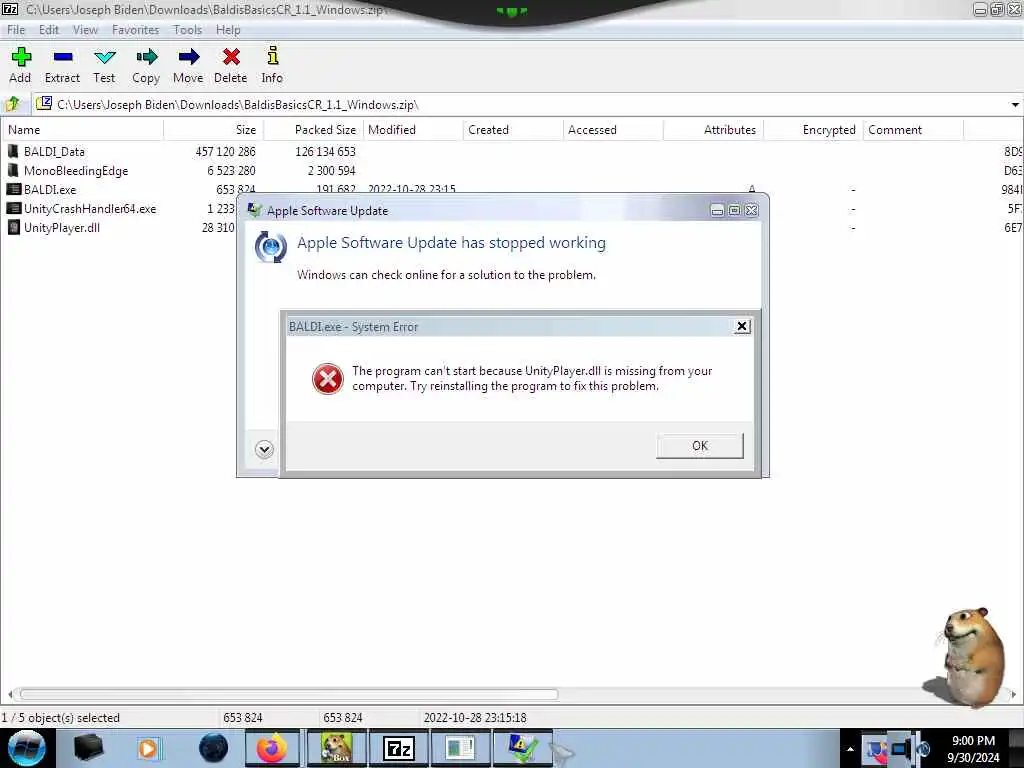Go up one folder level with arrow icon

click(12, 104)
